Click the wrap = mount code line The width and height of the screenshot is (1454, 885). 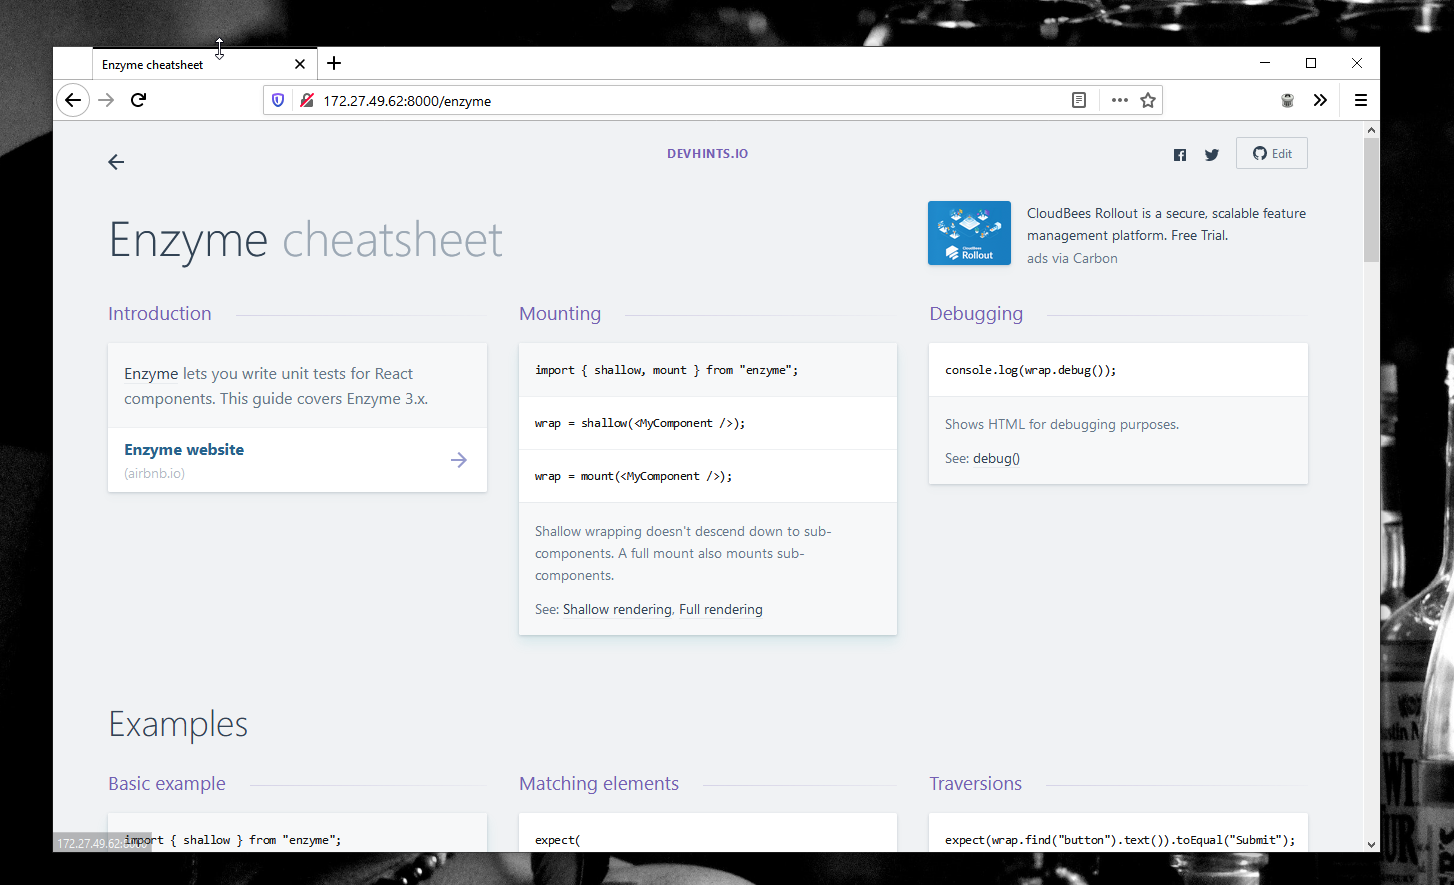point(633,476)
